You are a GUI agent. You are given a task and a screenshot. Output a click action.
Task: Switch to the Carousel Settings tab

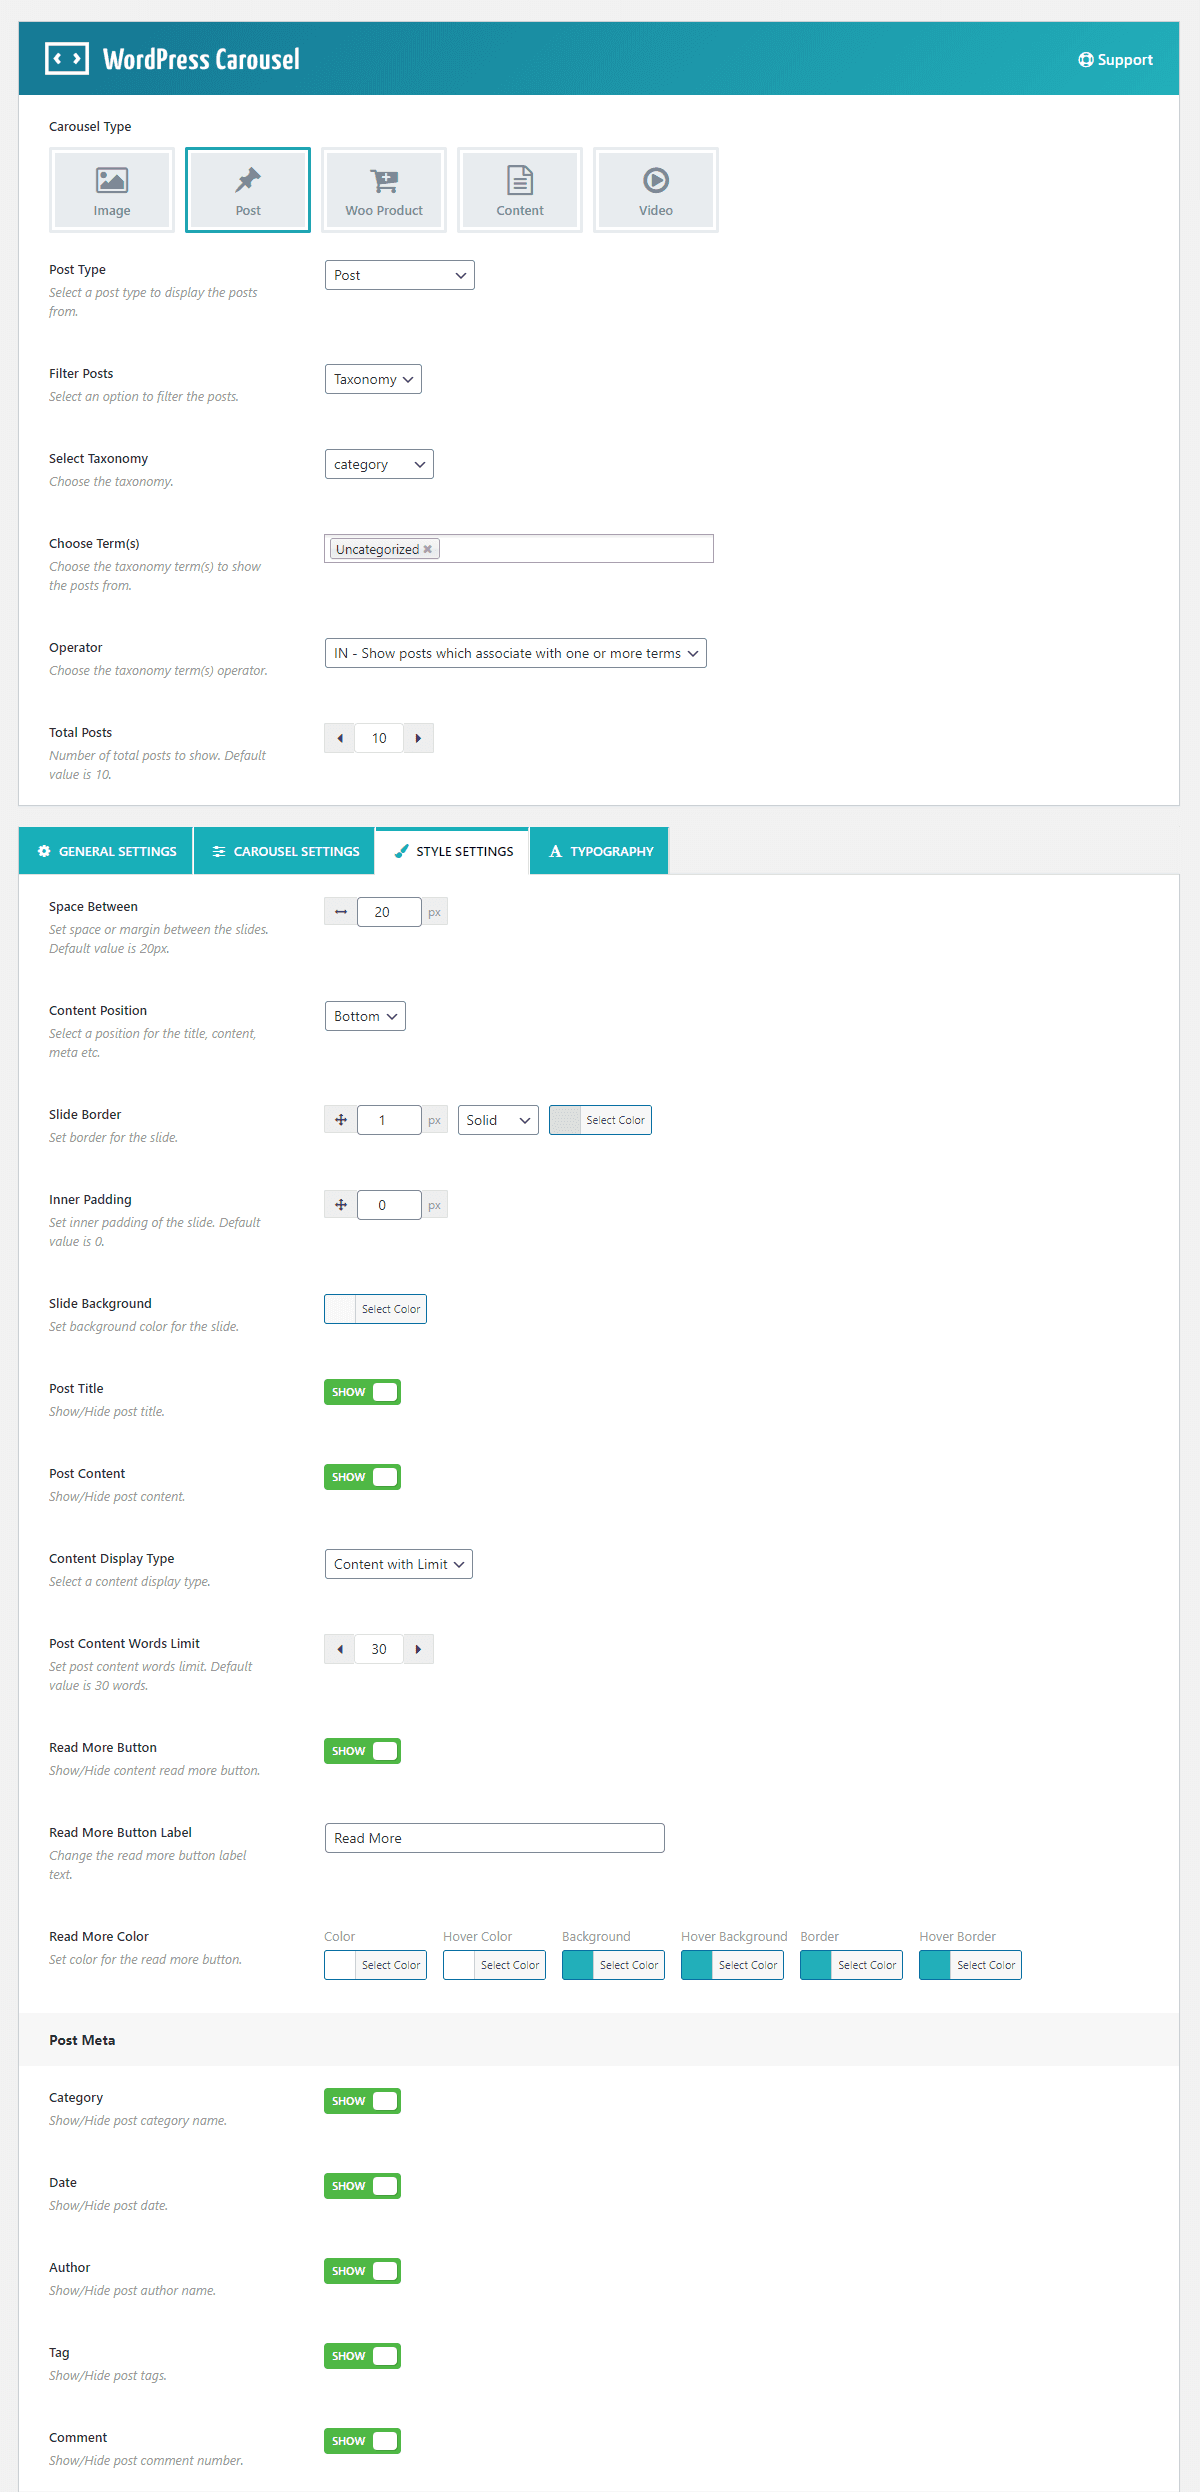point(285,851)
